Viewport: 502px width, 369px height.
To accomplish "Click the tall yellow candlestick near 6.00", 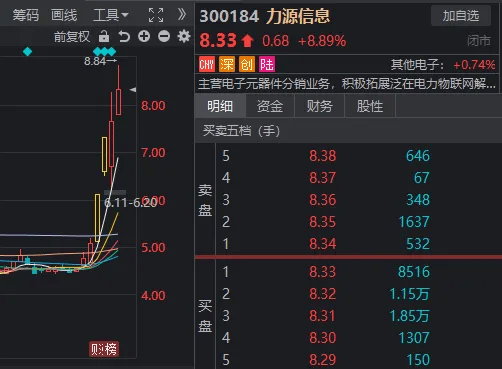I will [97, 218].
